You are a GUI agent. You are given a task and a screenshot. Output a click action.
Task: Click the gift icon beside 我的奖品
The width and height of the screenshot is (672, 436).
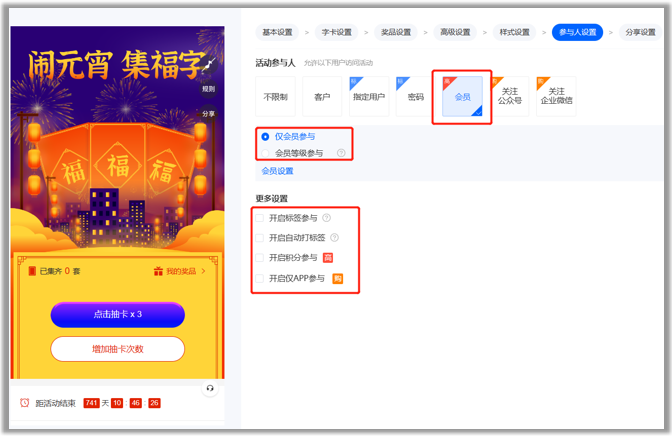click(158, 271)
